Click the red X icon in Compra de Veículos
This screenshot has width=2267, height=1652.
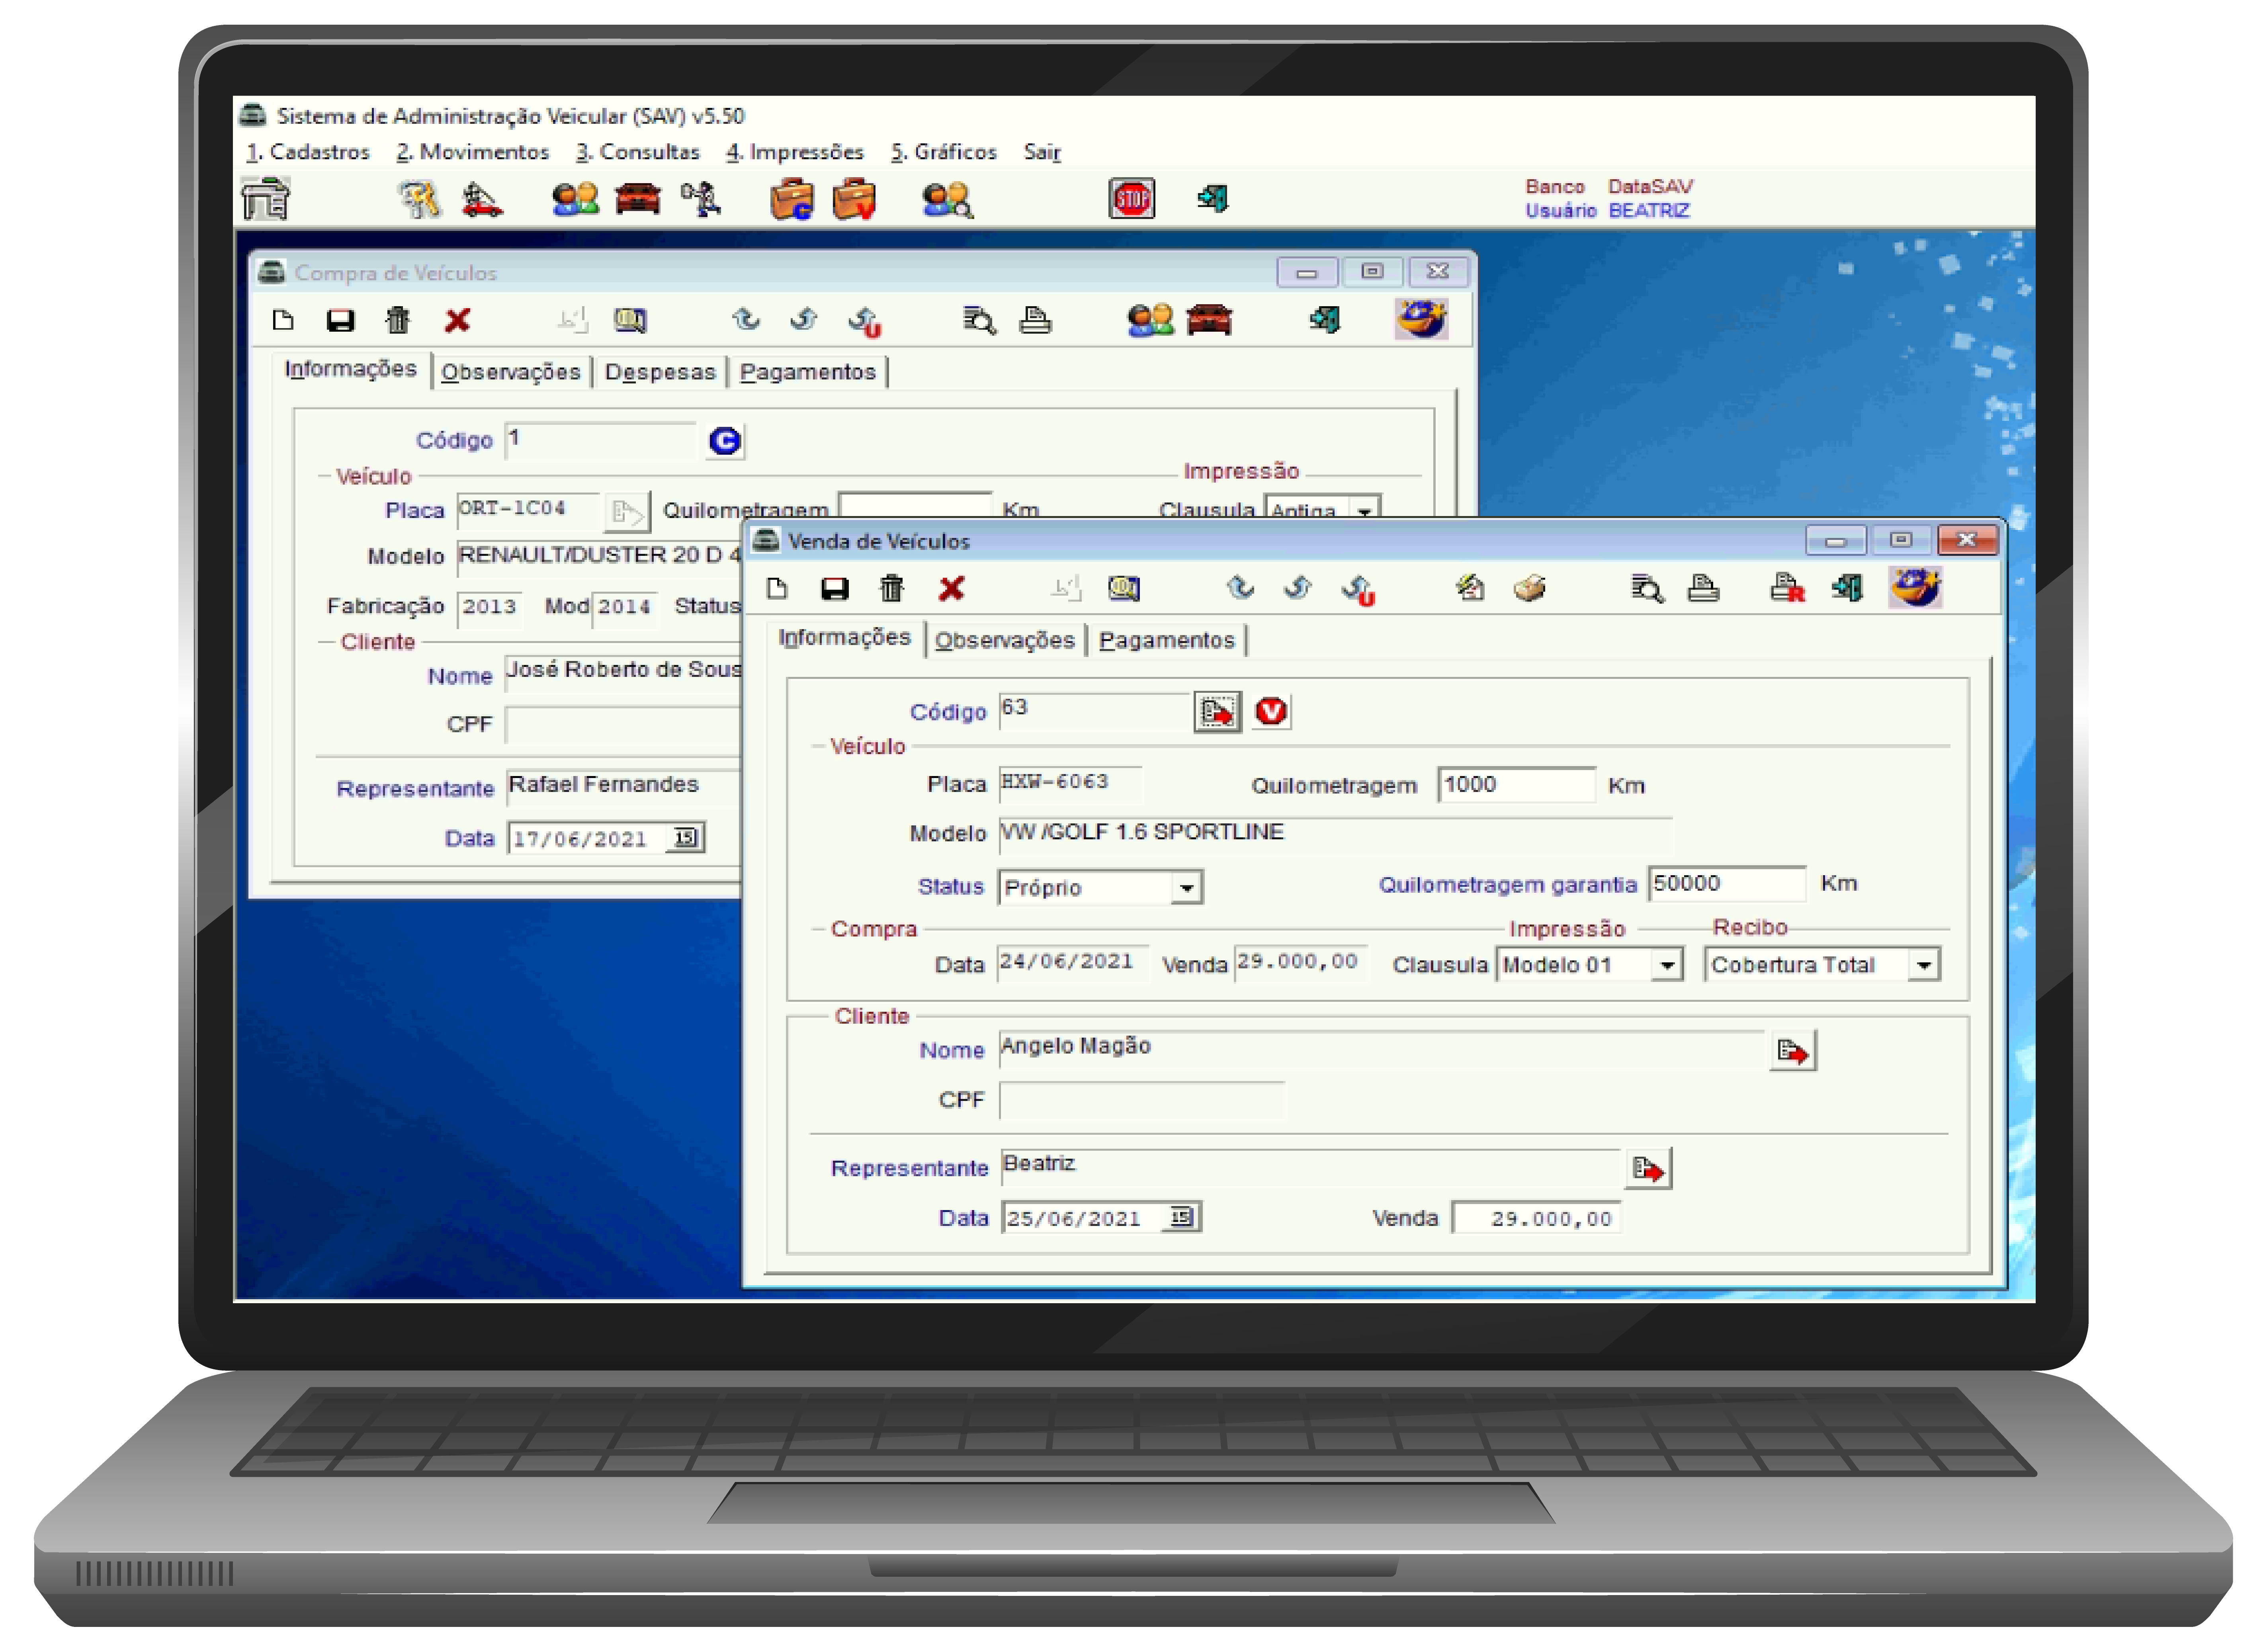457,320
